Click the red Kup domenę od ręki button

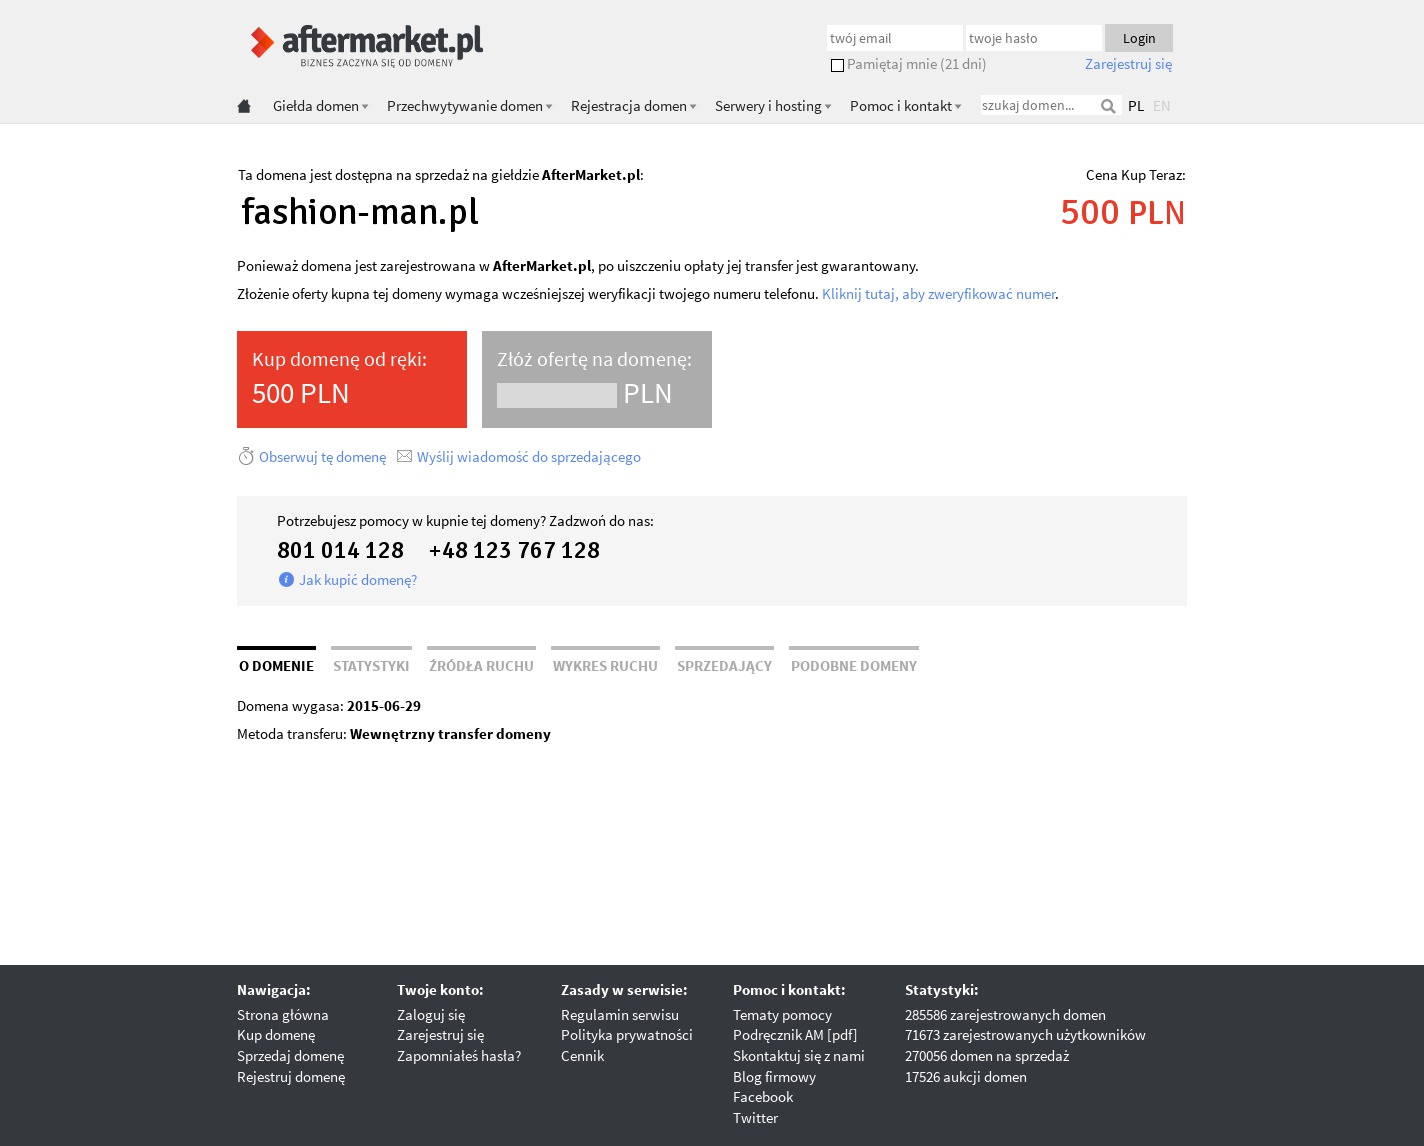pos(352,379)
